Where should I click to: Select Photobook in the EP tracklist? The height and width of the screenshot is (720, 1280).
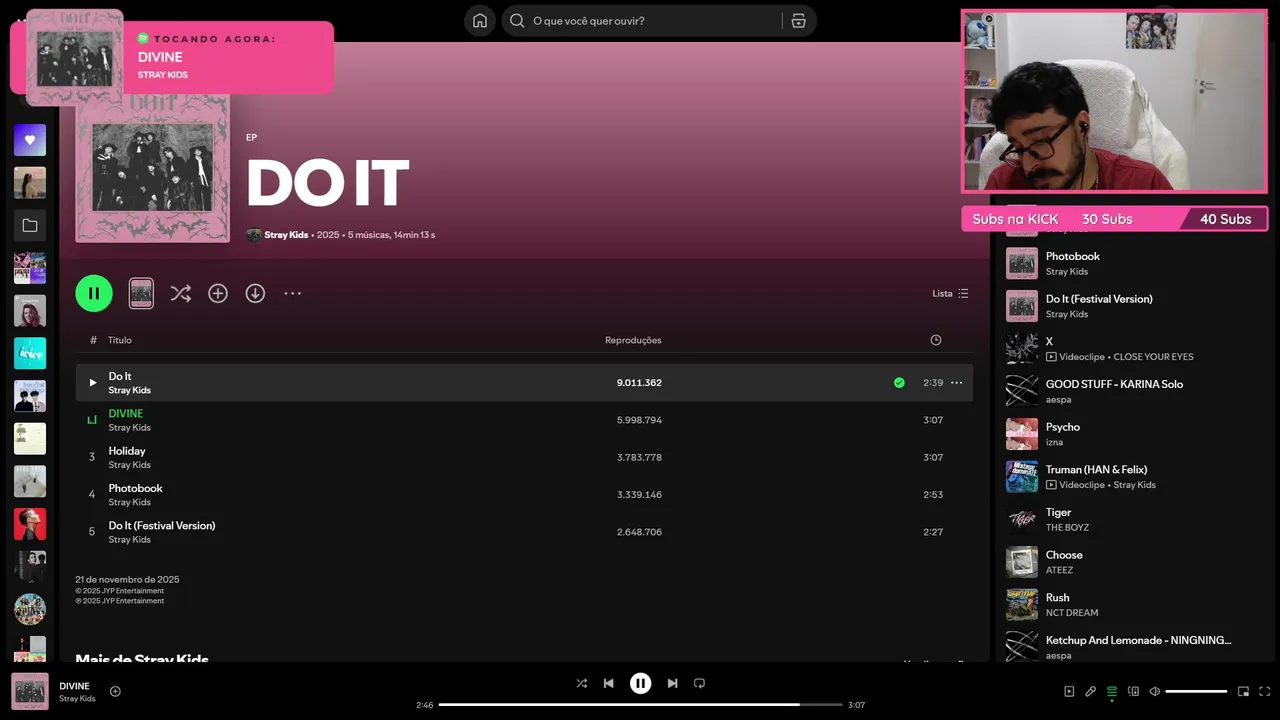pyautogui.click(x=524, y=494)
